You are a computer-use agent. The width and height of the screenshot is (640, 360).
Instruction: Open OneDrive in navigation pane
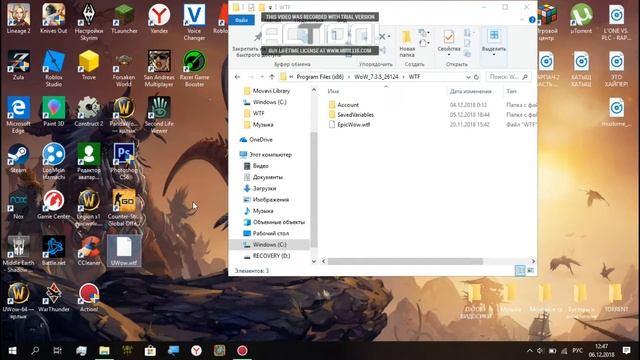(x=260, y=140)
